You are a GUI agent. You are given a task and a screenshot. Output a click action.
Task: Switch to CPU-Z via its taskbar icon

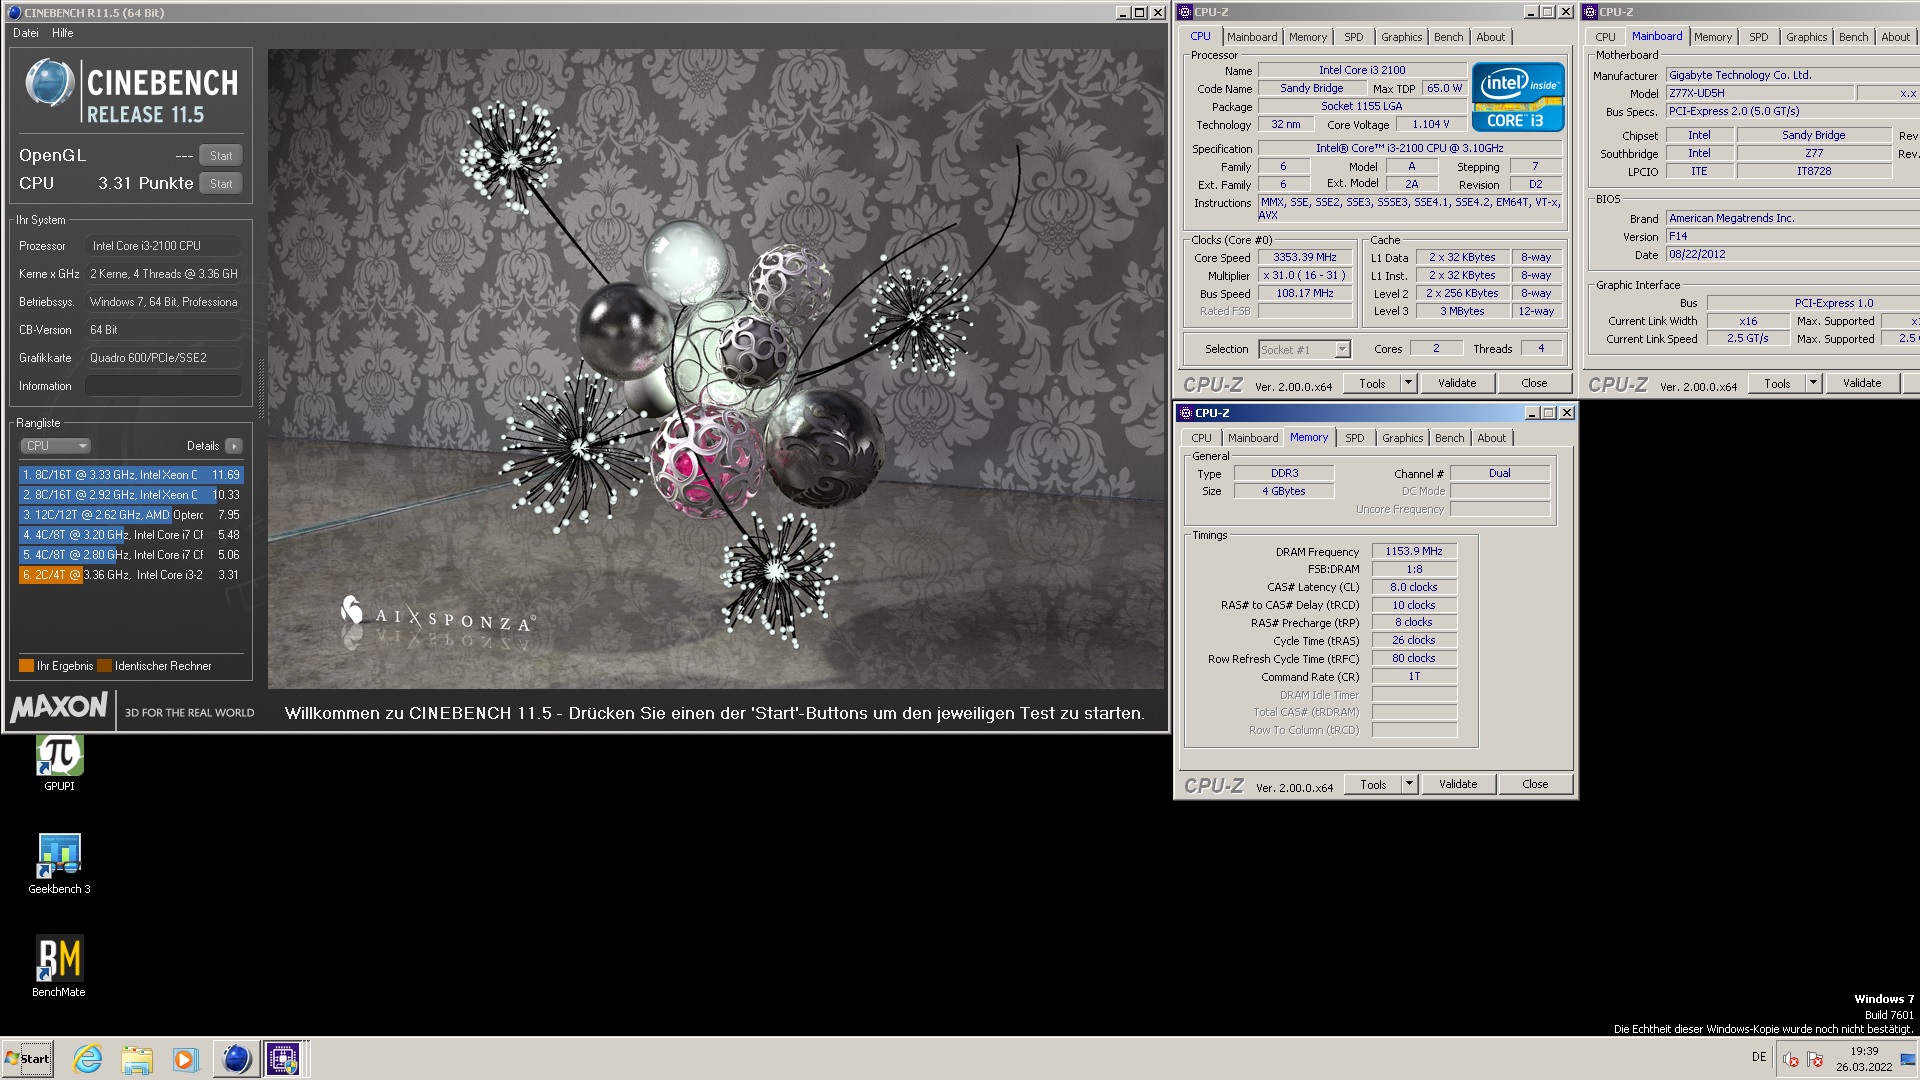pos(283,1058)
